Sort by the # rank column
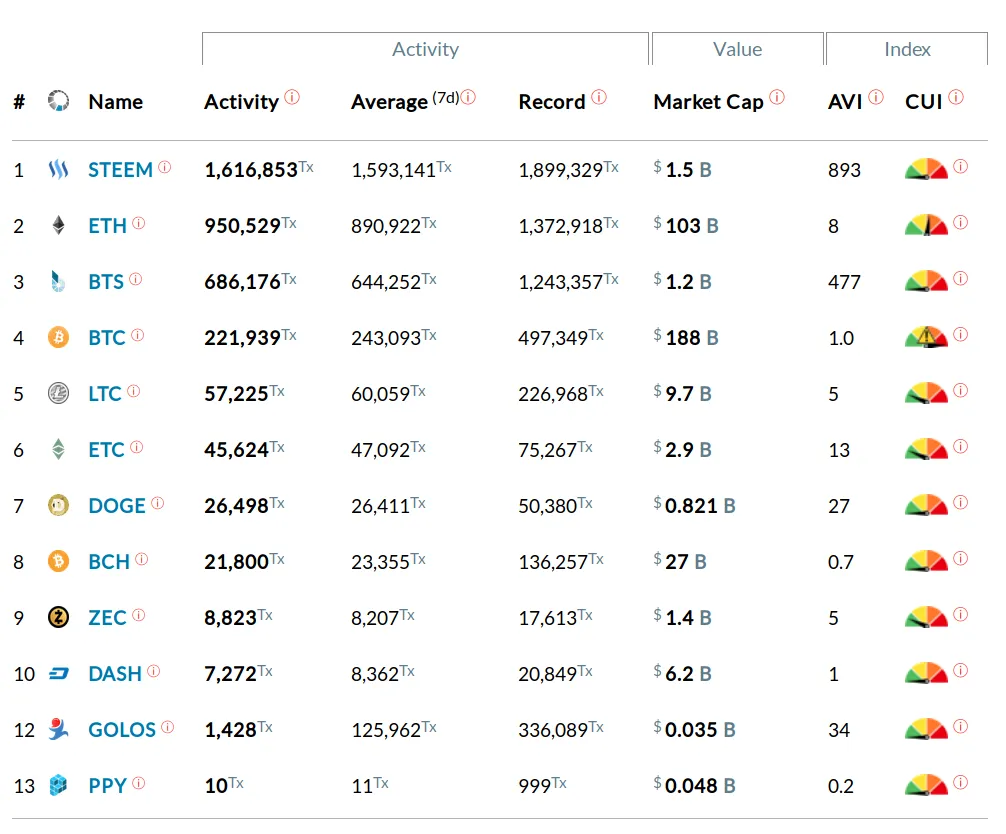 pyautogui.click(x=19, y=101)
